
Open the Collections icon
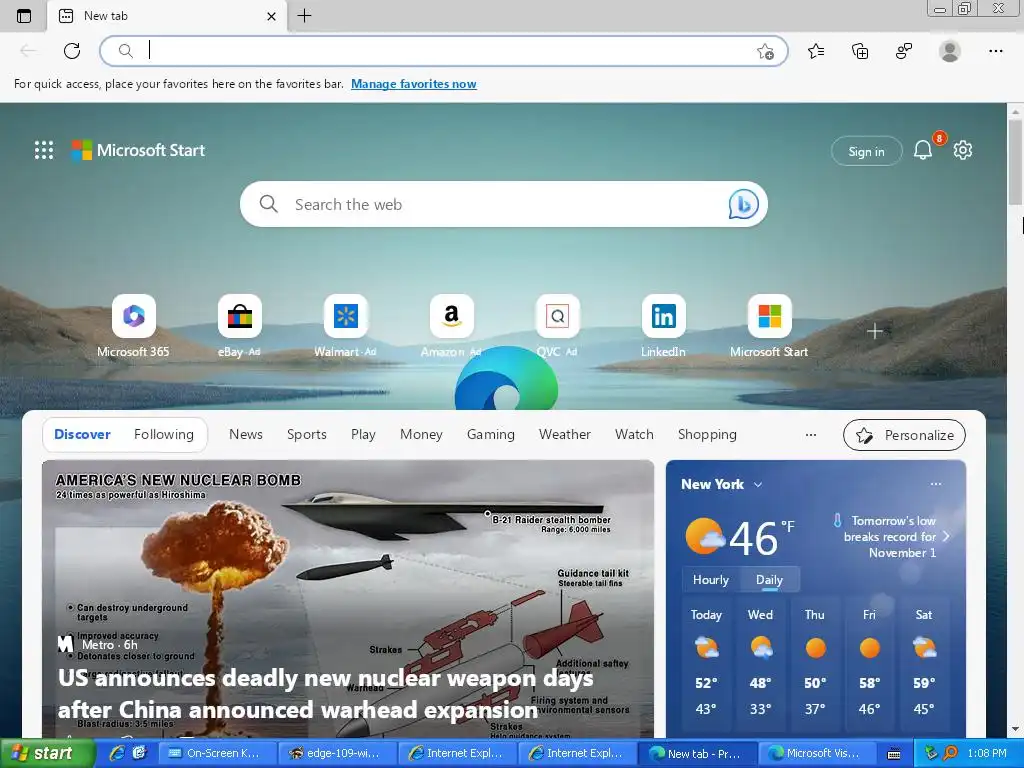(x=860, y=51)
